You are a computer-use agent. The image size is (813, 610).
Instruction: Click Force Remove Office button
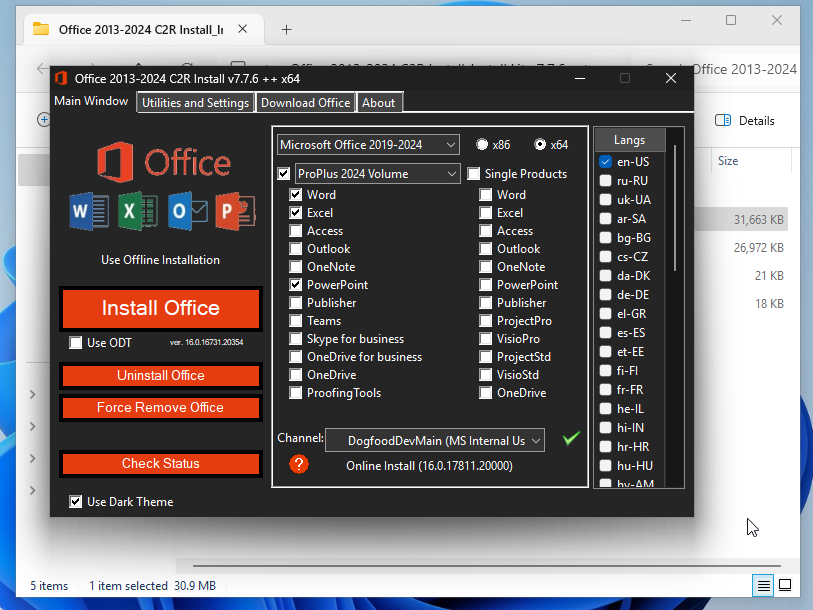pos(161,408)
